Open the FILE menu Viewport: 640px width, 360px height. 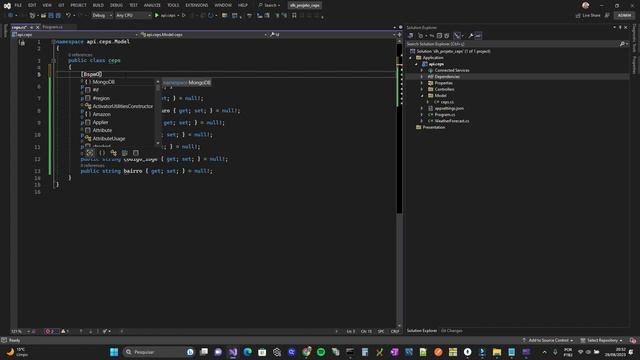pos(18,5)
